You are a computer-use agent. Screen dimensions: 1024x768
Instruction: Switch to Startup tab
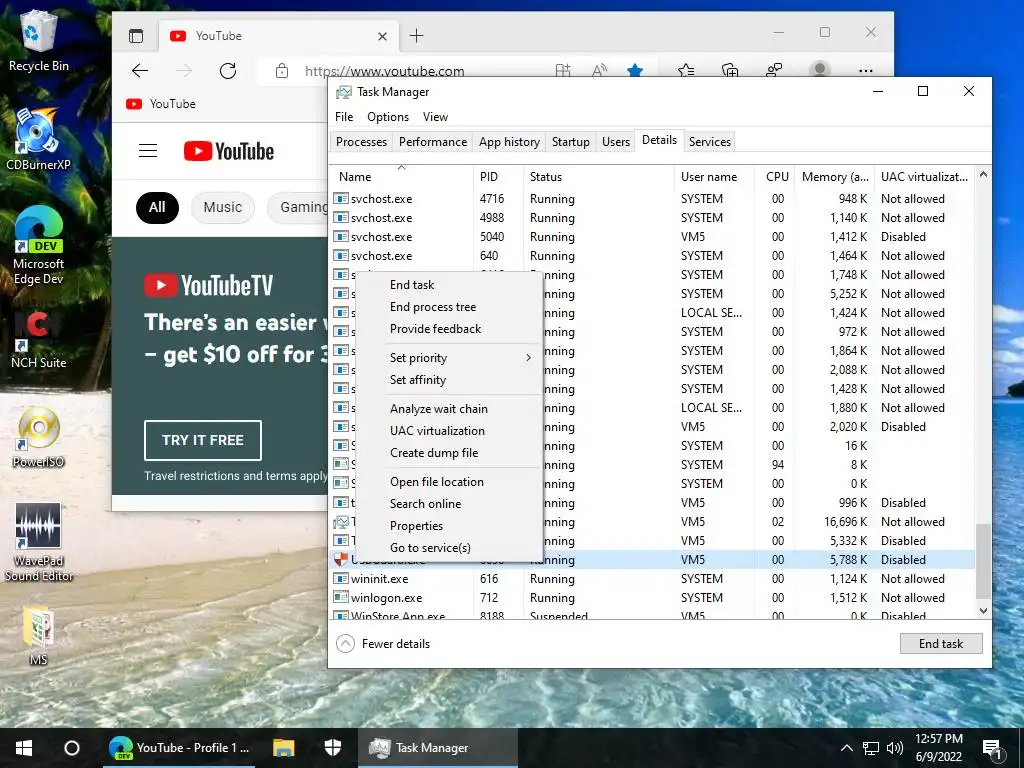coord(571,142)
